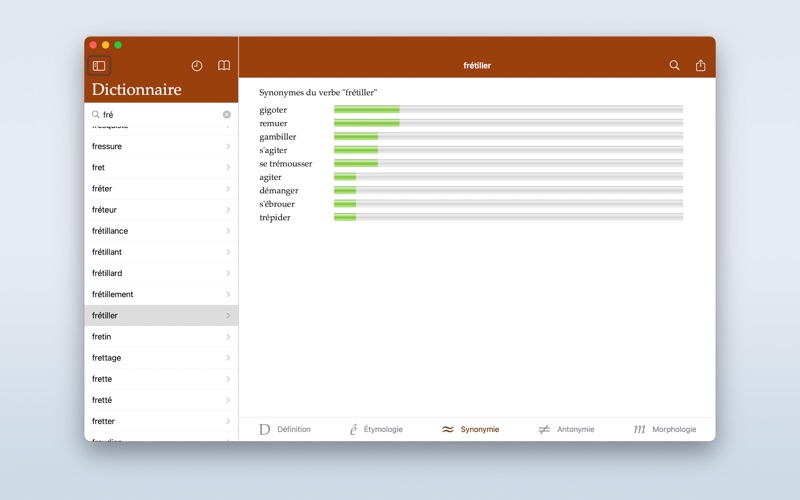Click the search field containing 'fré'
This screenshot has width=800, height=500.
click(161, 114)
